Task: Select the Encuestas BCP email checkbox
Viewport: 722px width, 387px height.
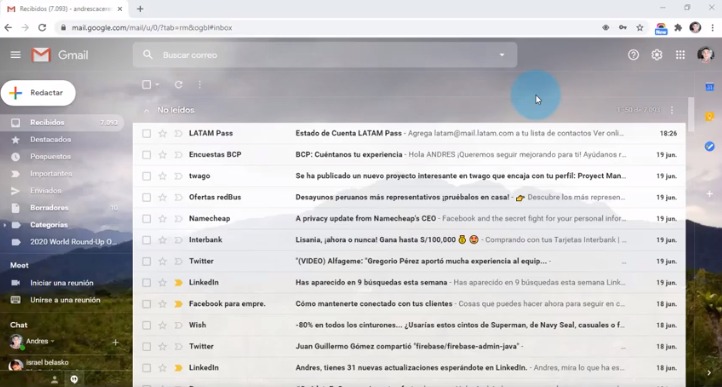Action: click(x=146, y=155)
